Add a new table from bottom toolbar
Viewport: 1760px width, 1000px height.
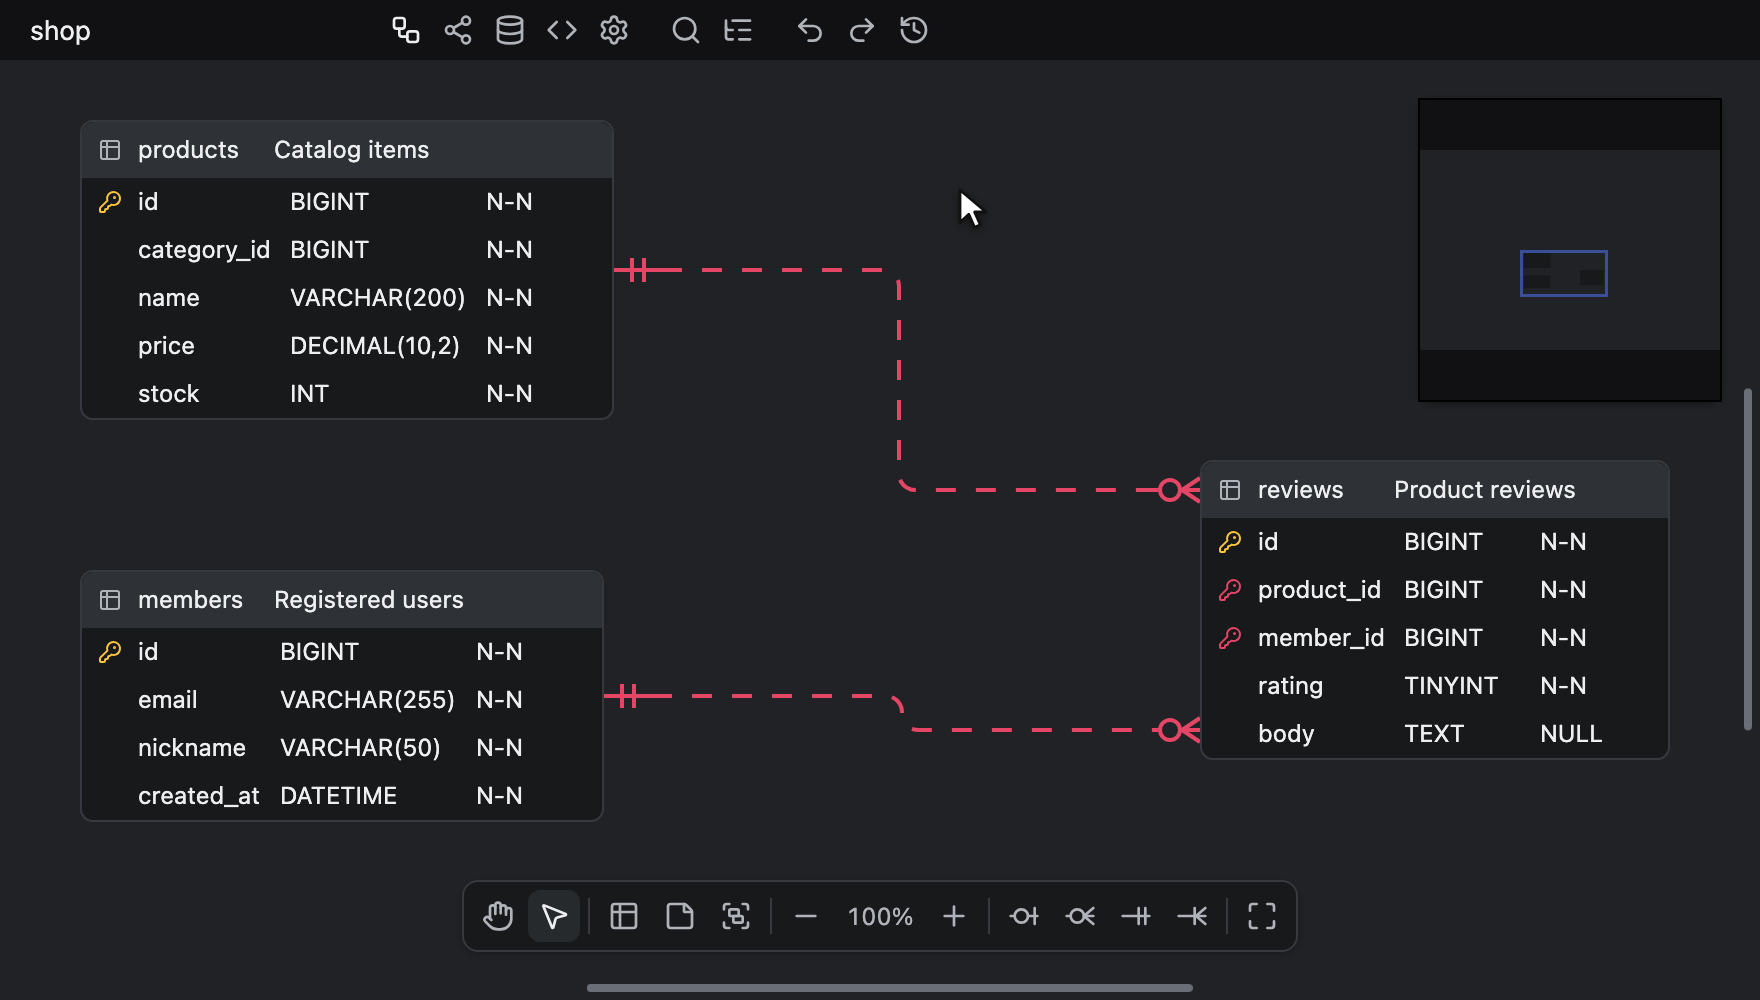624,916
